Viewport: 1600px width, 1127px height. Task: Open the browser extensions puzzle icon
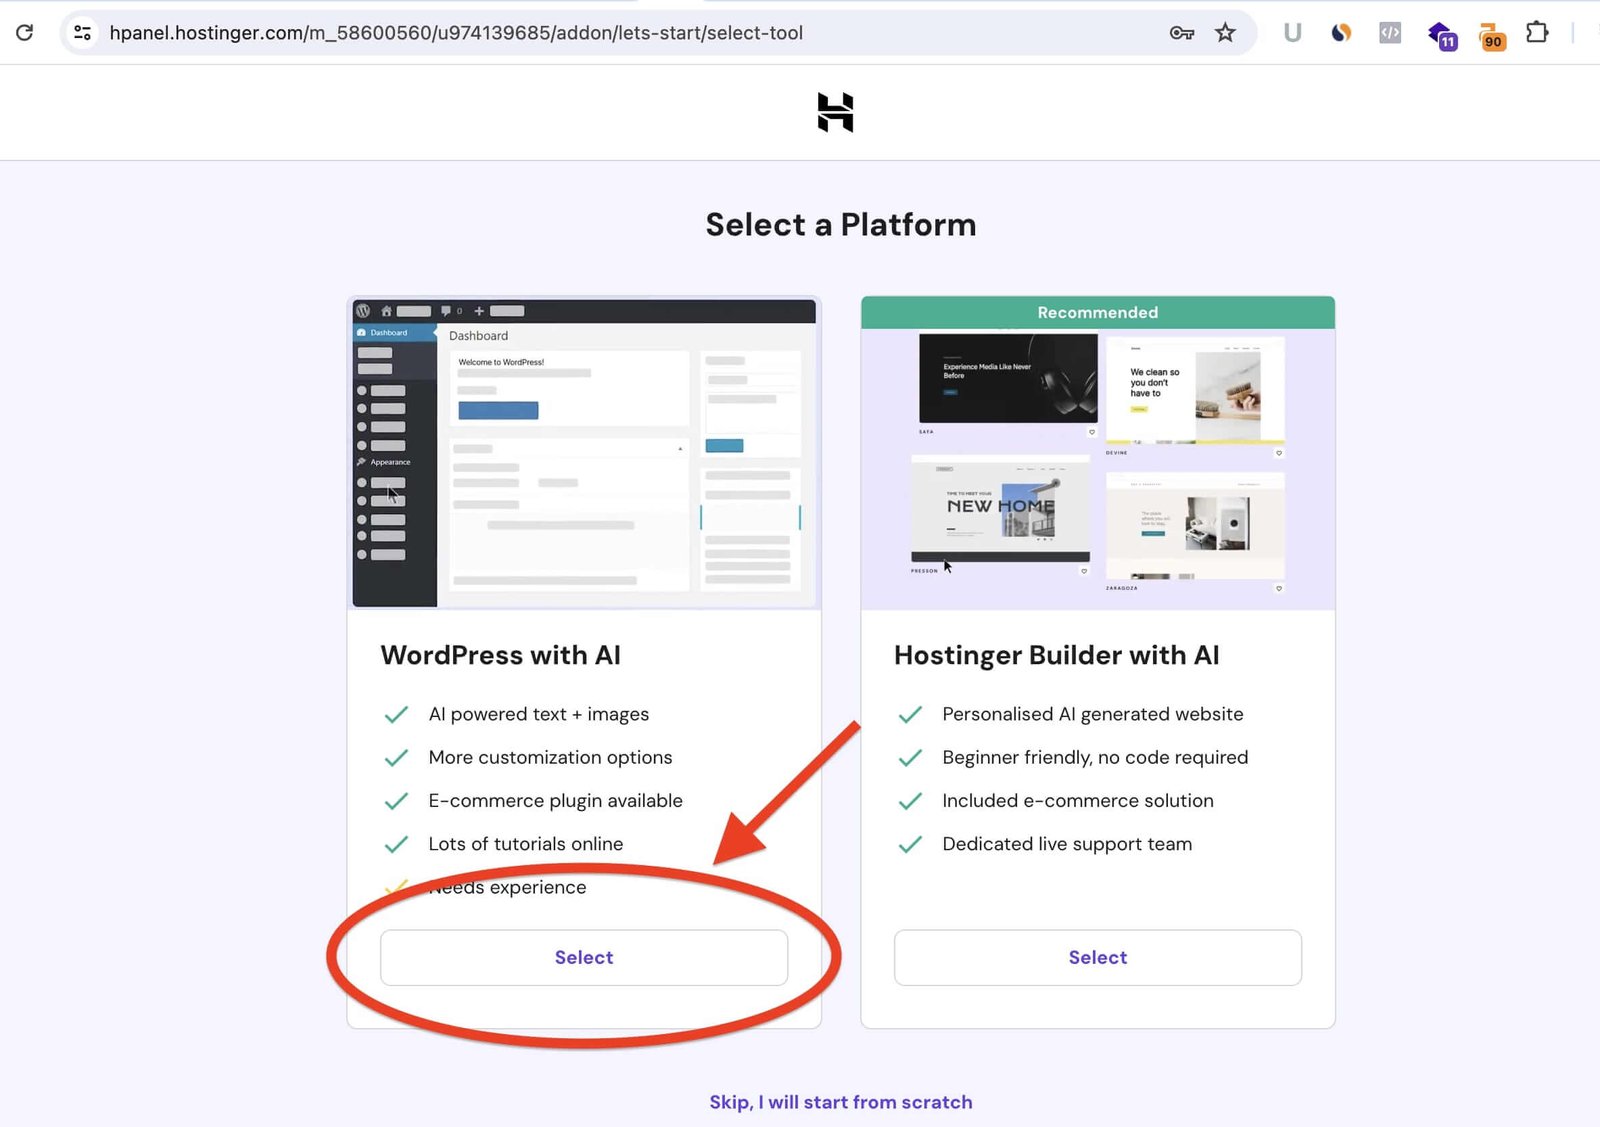tap(1537, 33)
